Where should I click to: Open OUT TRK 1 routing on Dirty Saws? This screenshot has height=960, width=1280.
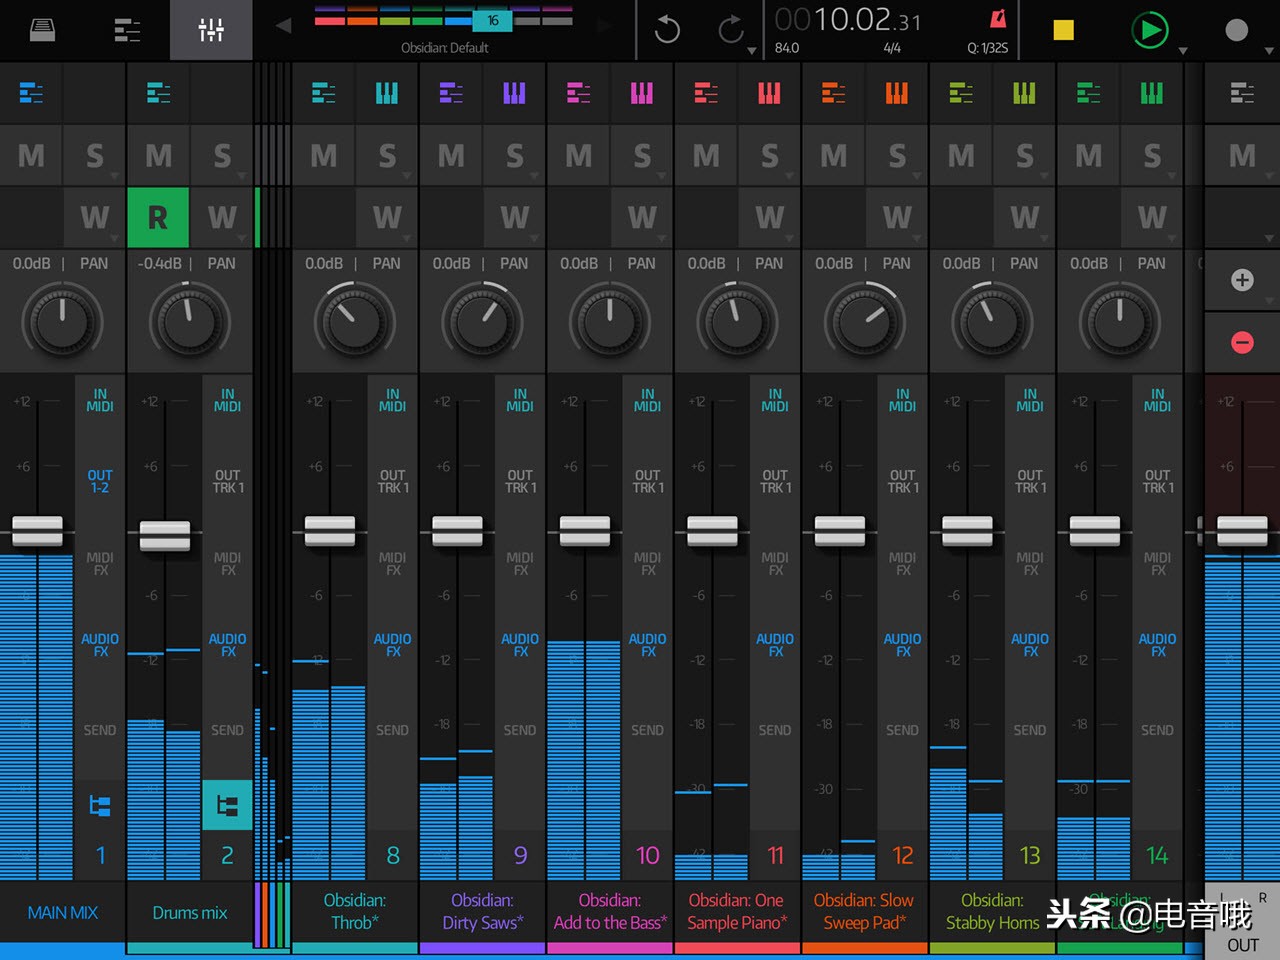coord(519,481)
